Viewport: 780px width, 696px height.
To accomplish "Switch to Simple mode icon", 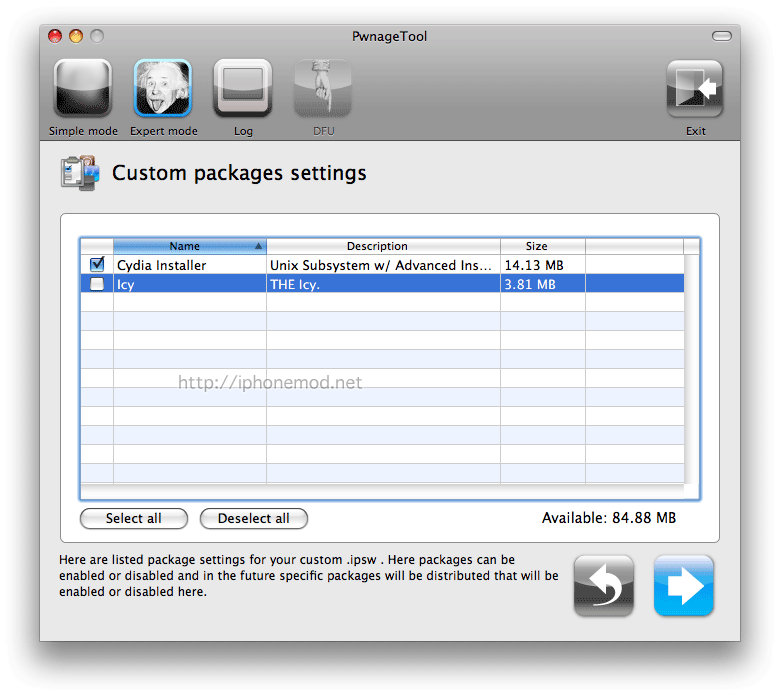I will coord(83,88).
